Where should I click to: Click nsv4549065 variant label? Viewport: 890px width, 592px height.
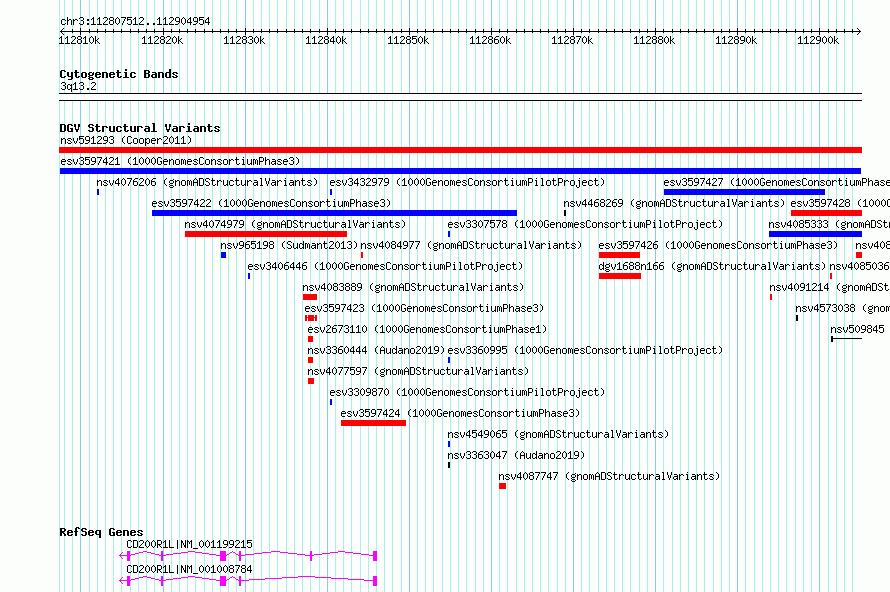[x=559, y=434]
